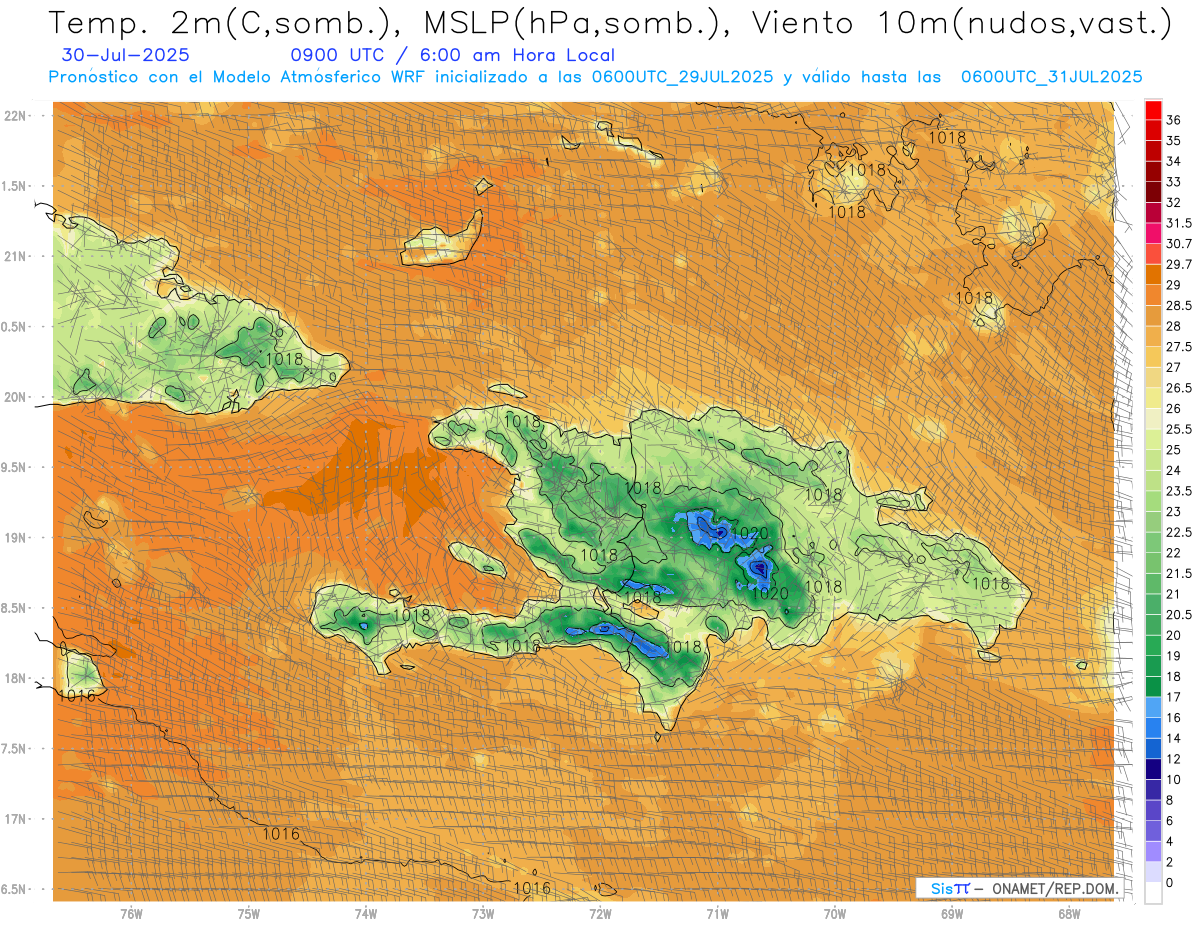Viewport: 1200px width, 927px height.
Task: Click the 25.5 label on color scale
Action: click(x=1179, y=429)
